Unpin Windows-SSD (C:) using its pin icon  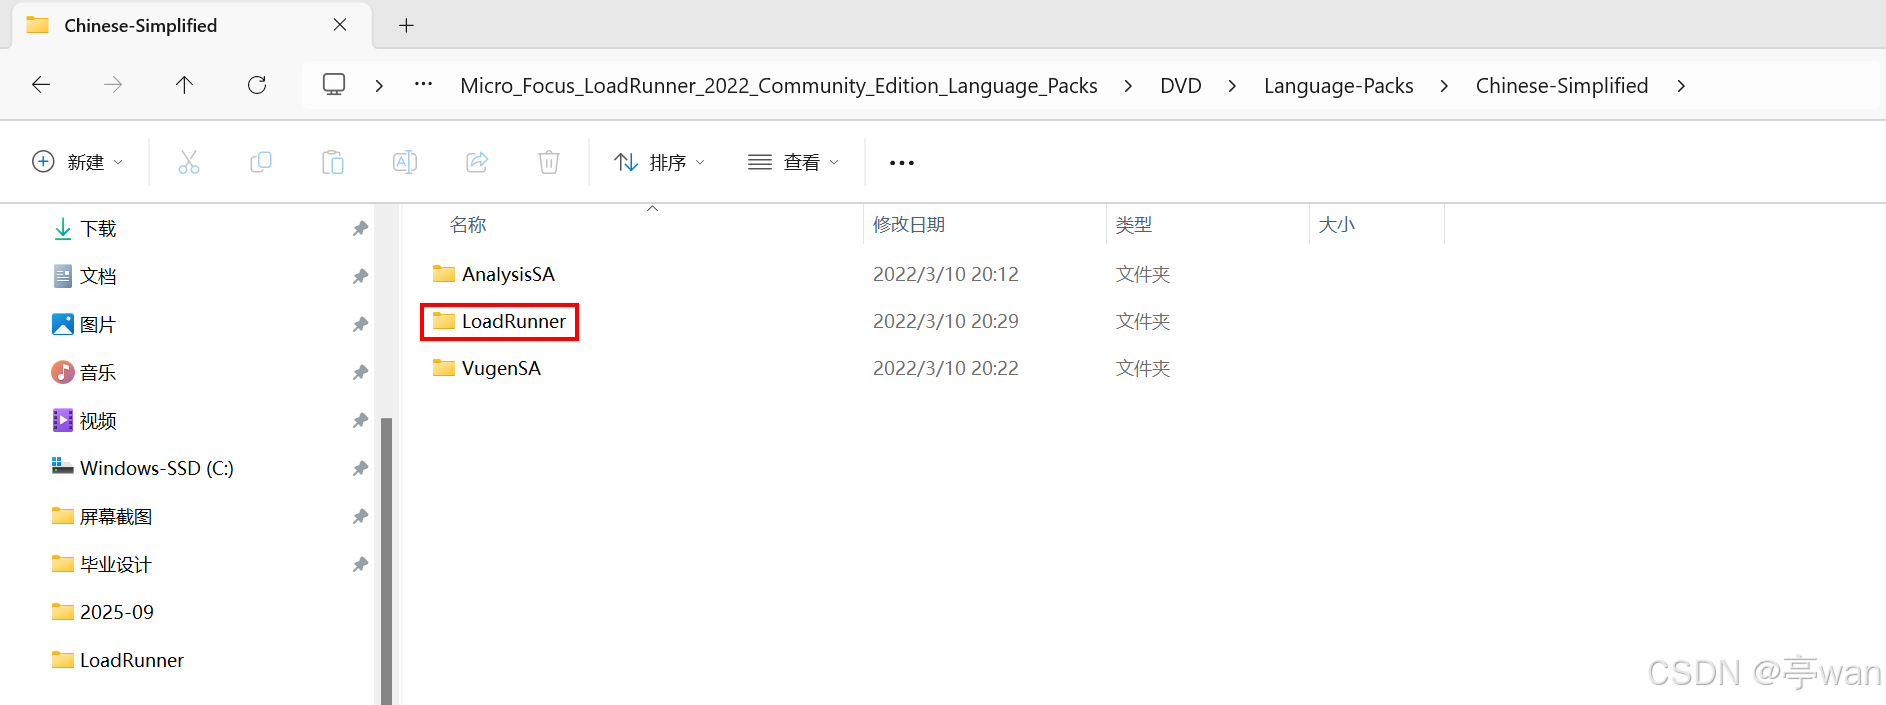360,468
